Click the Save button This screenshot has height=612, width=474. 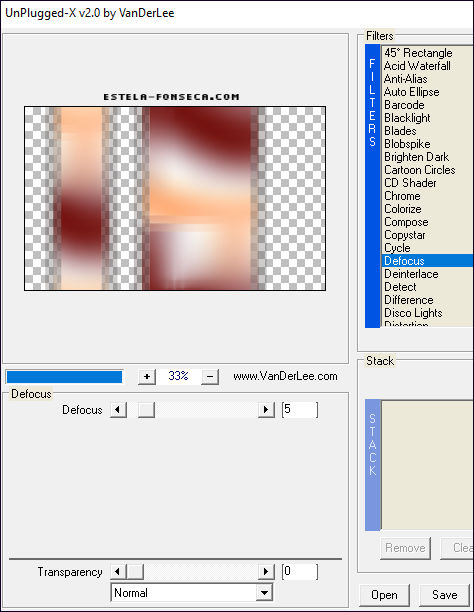point(444,595)
